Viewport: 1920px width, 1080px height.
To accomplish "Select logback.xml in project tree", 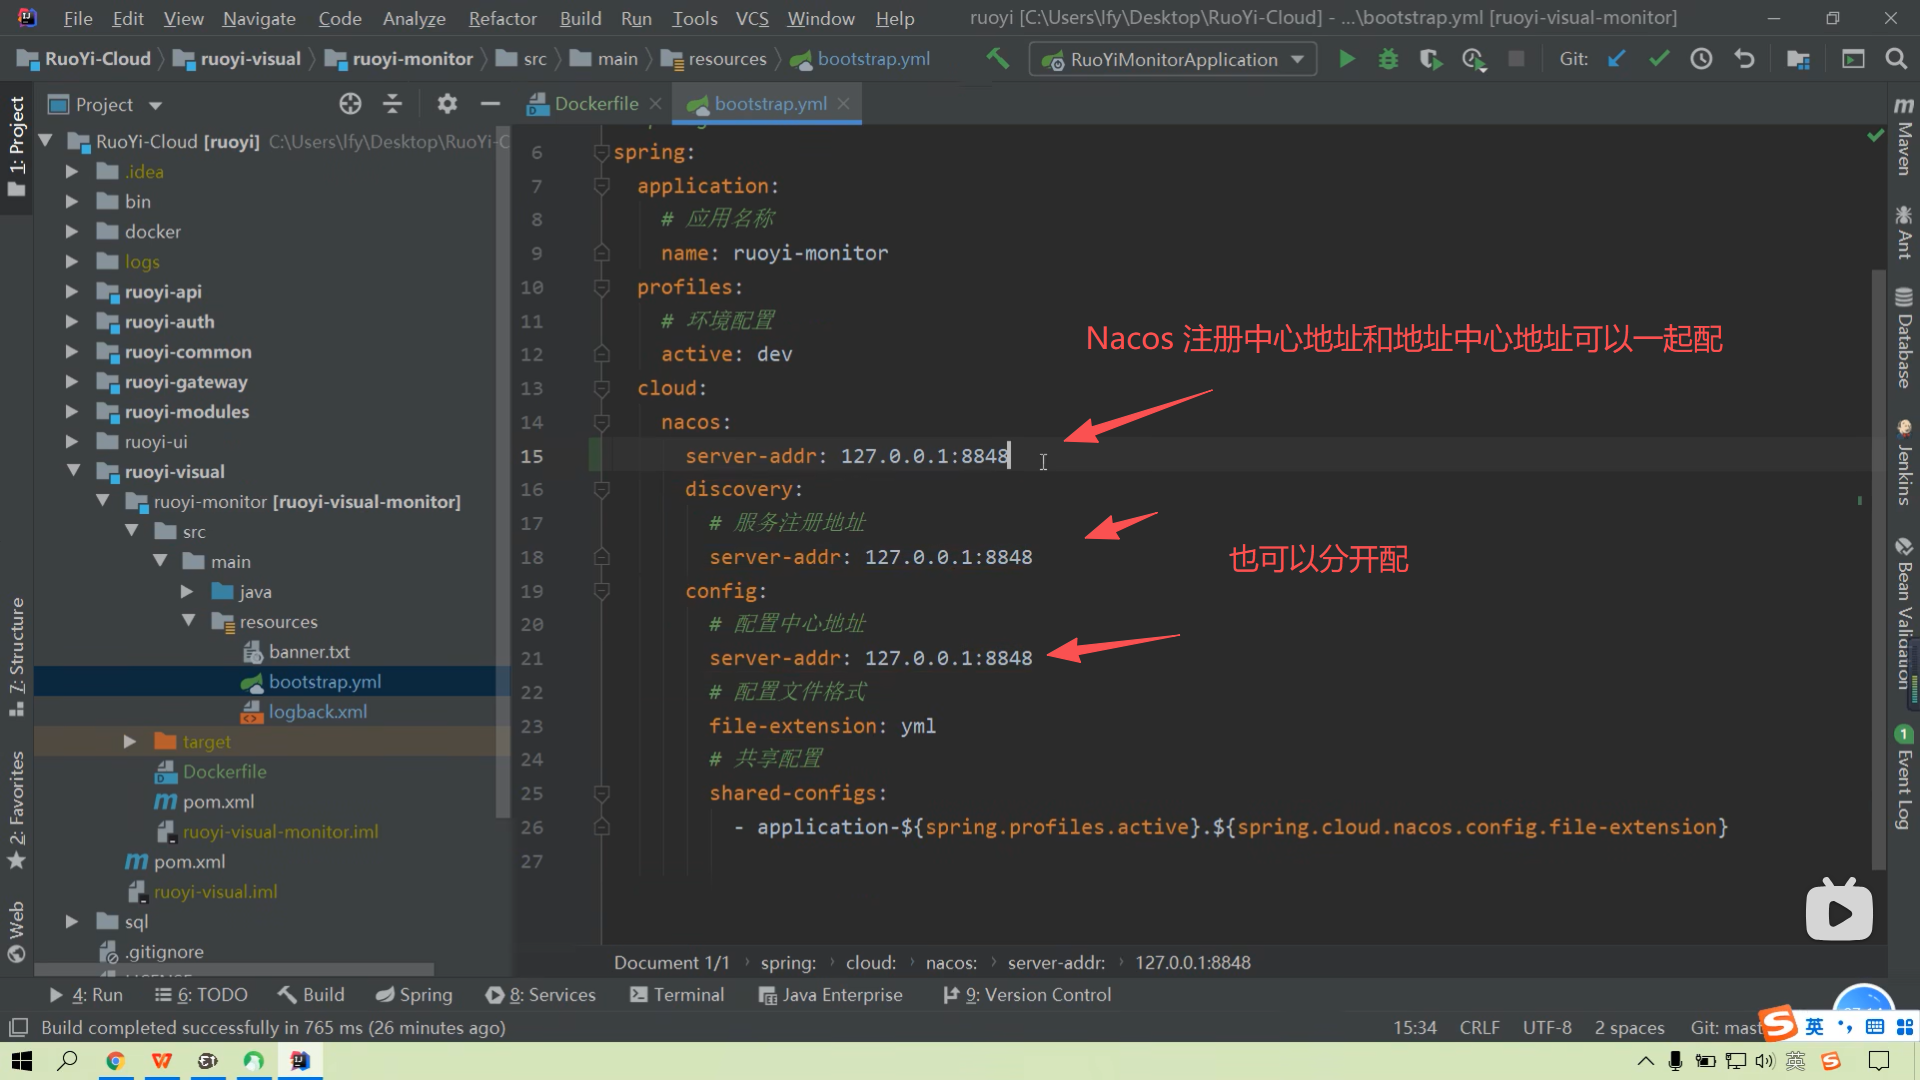I will [317, 711].
